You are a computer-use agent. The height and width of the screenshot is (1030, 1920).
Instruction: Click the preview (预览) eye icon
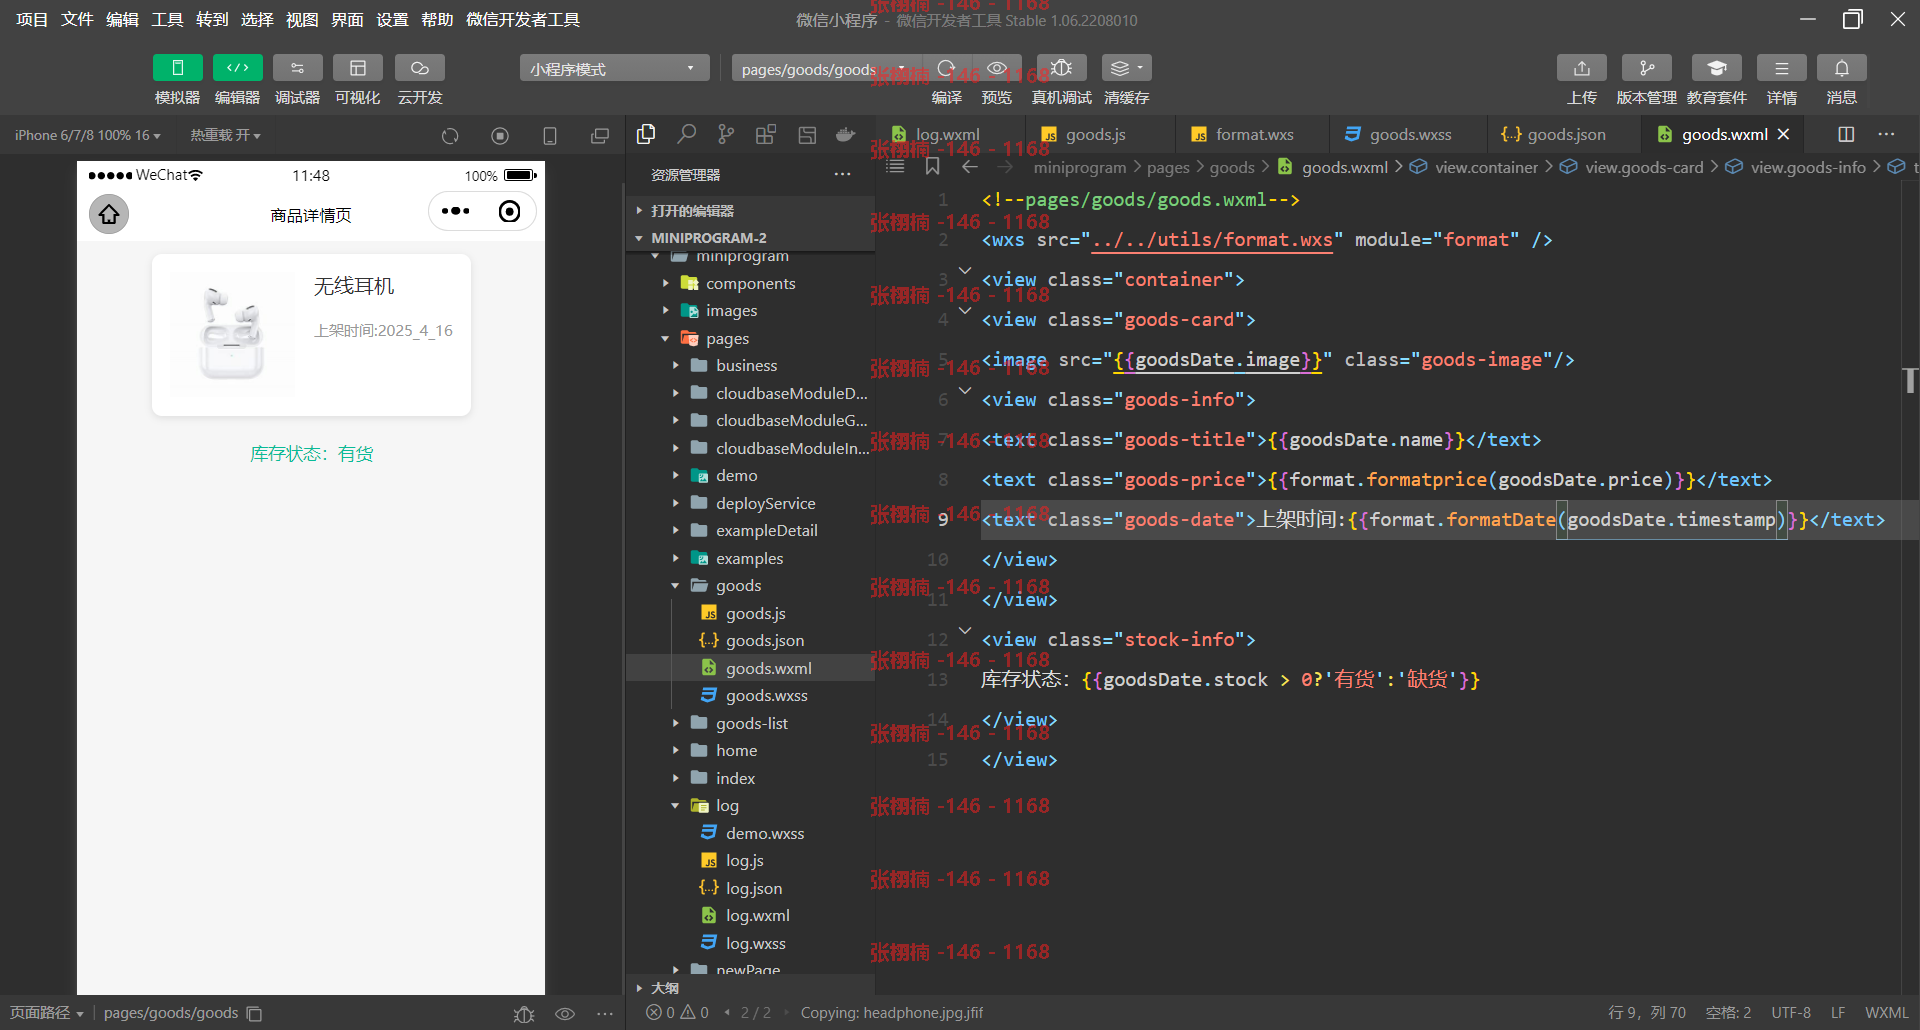(997, 68)
